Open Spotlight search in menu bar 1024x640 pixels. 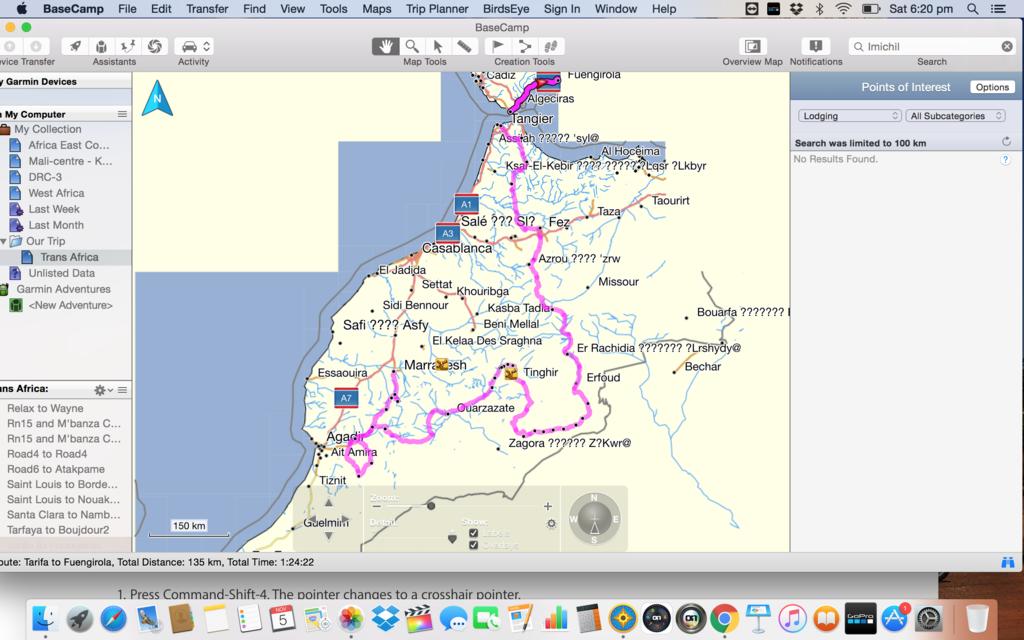[x=972, y=8]
